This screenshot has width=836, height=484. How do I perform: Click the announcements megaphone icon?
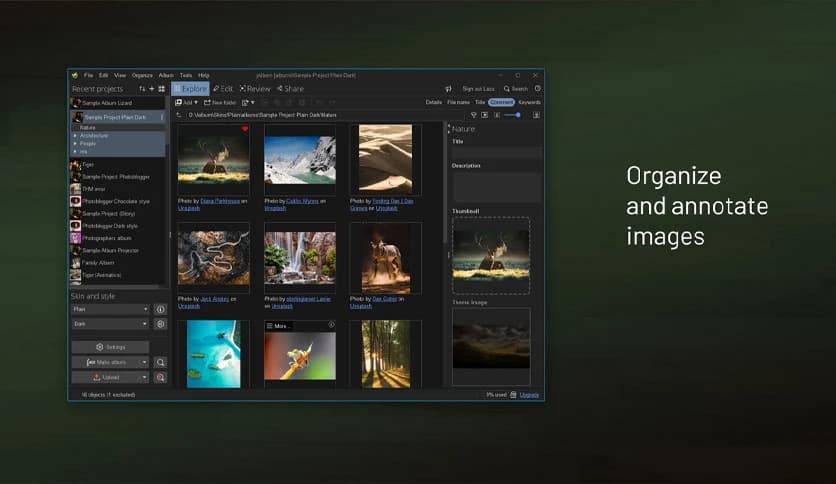[x=449, y=89]
